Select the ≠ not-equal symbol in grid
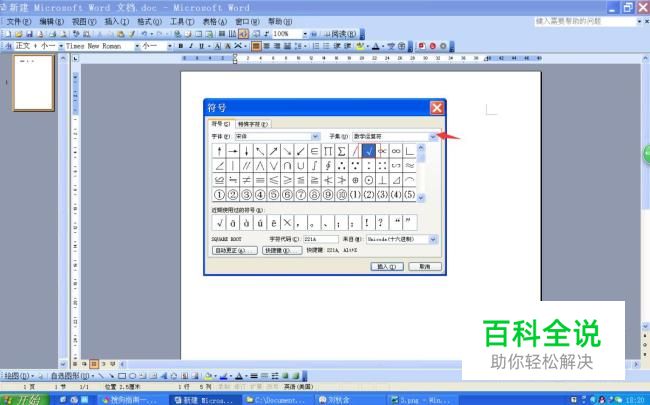 [246, 180]
